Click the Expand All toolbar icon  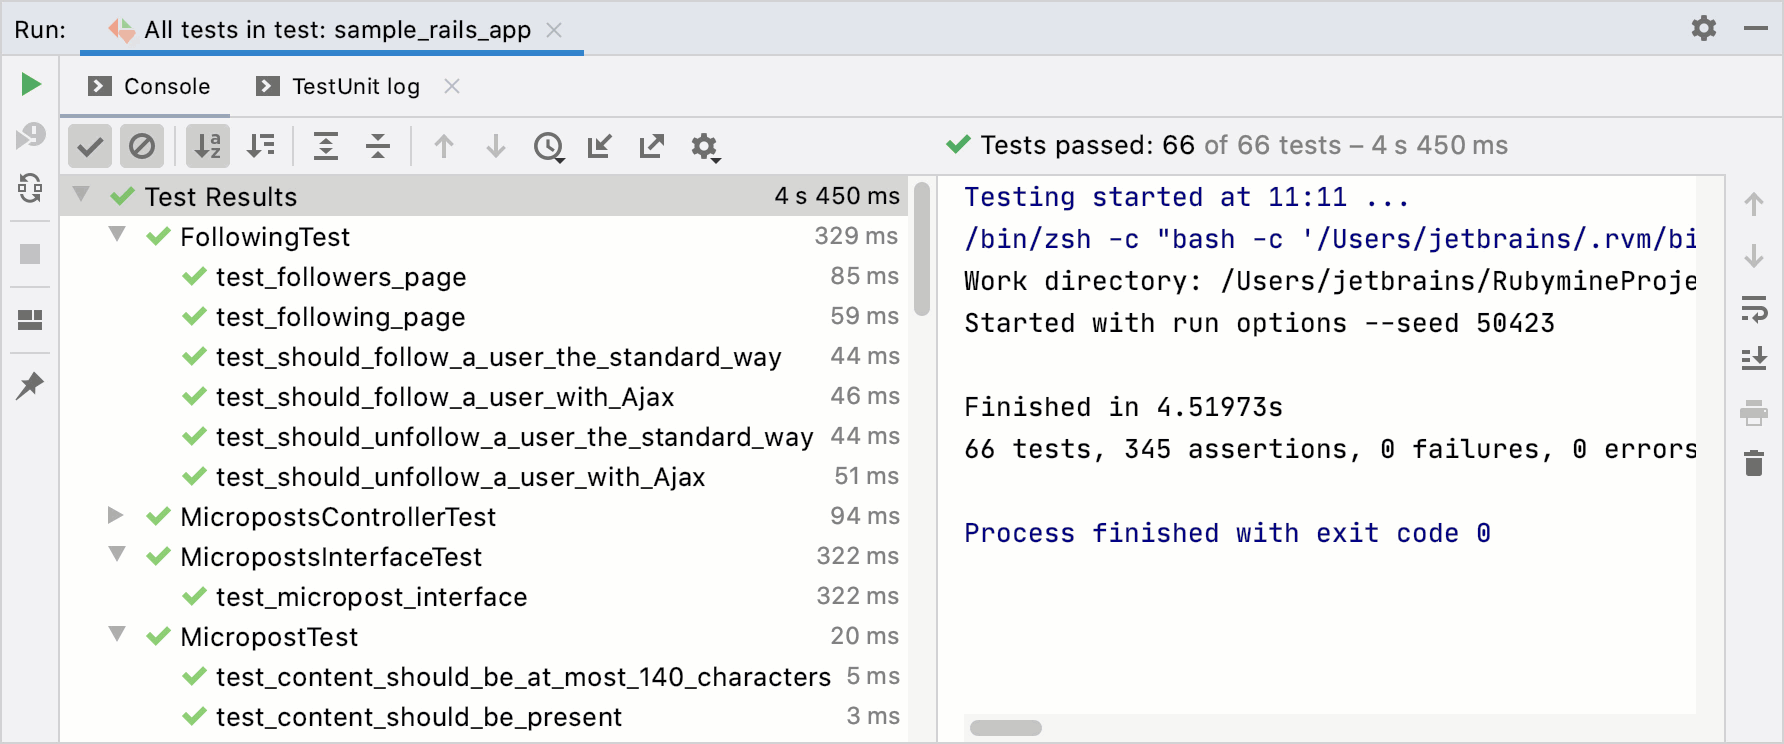click(x=326, y=146)
